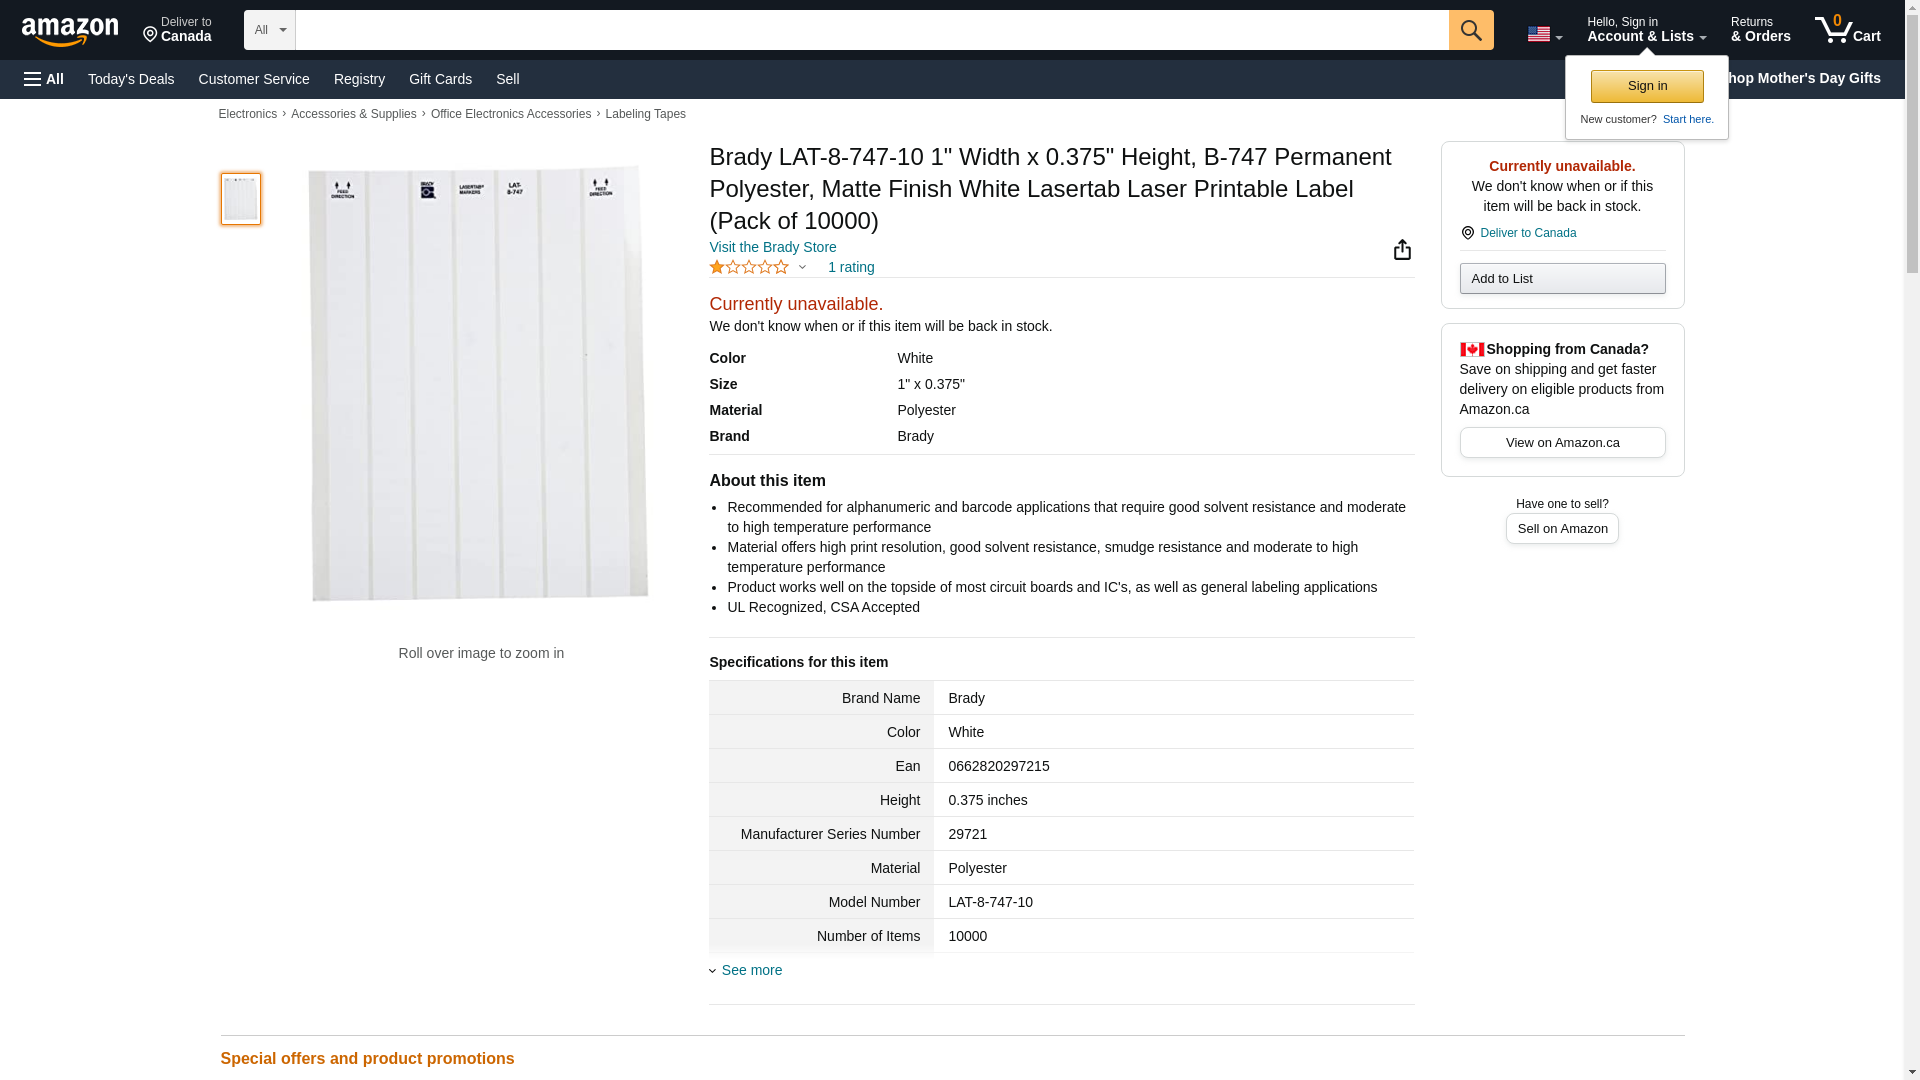
Task: Go to Gift Cards menu item
Action: pos(440,79)
